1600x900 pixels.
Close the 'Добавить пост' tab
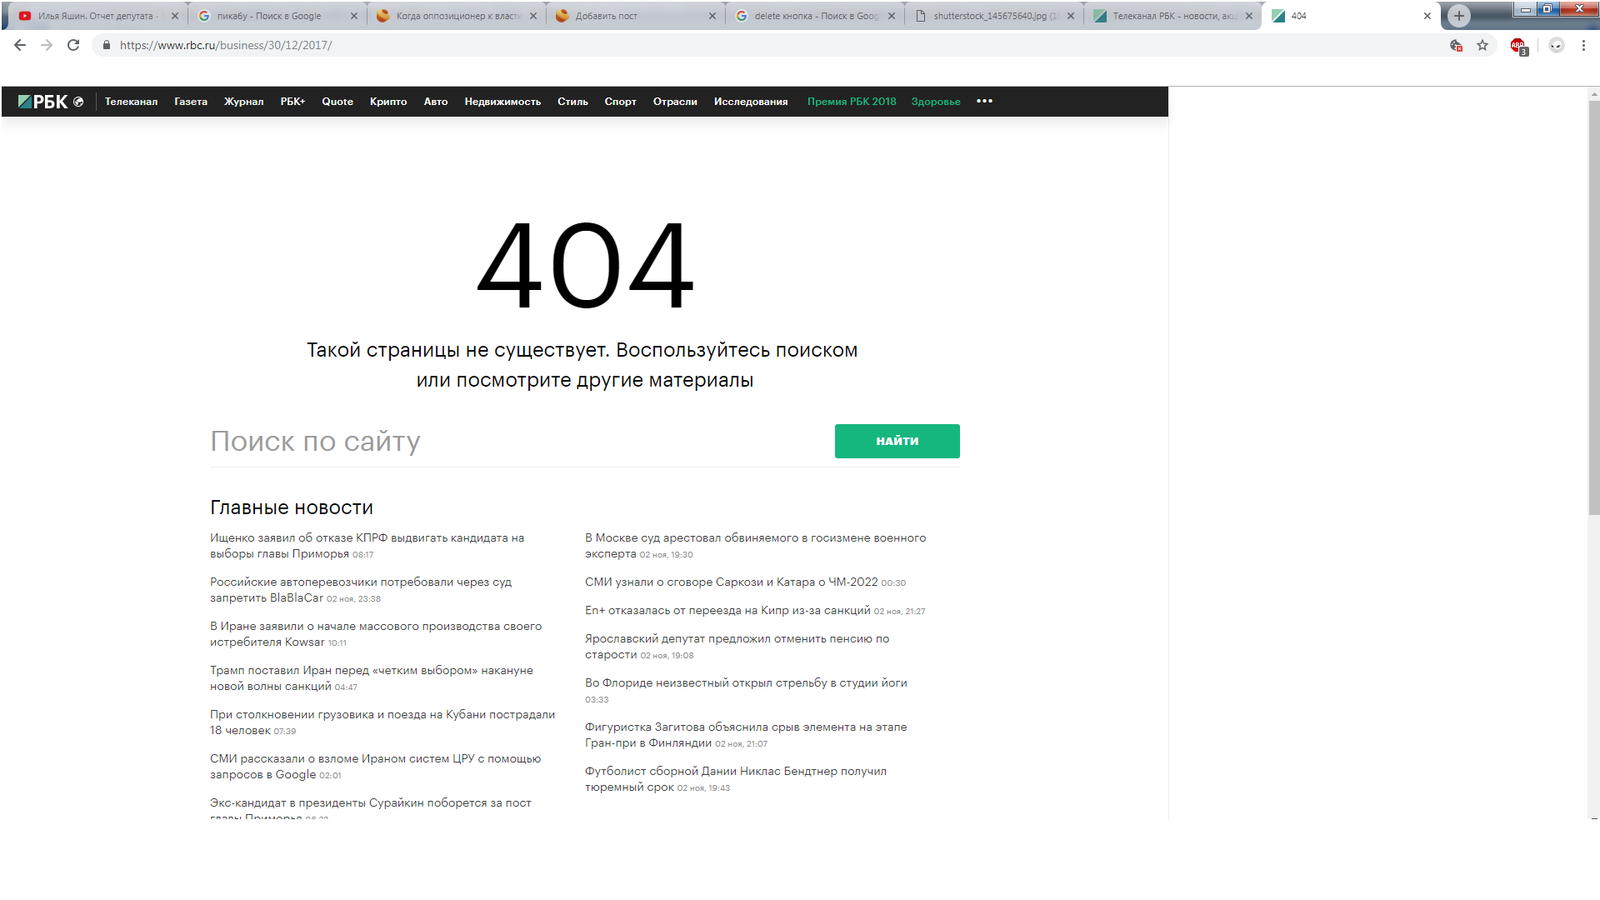712,16
